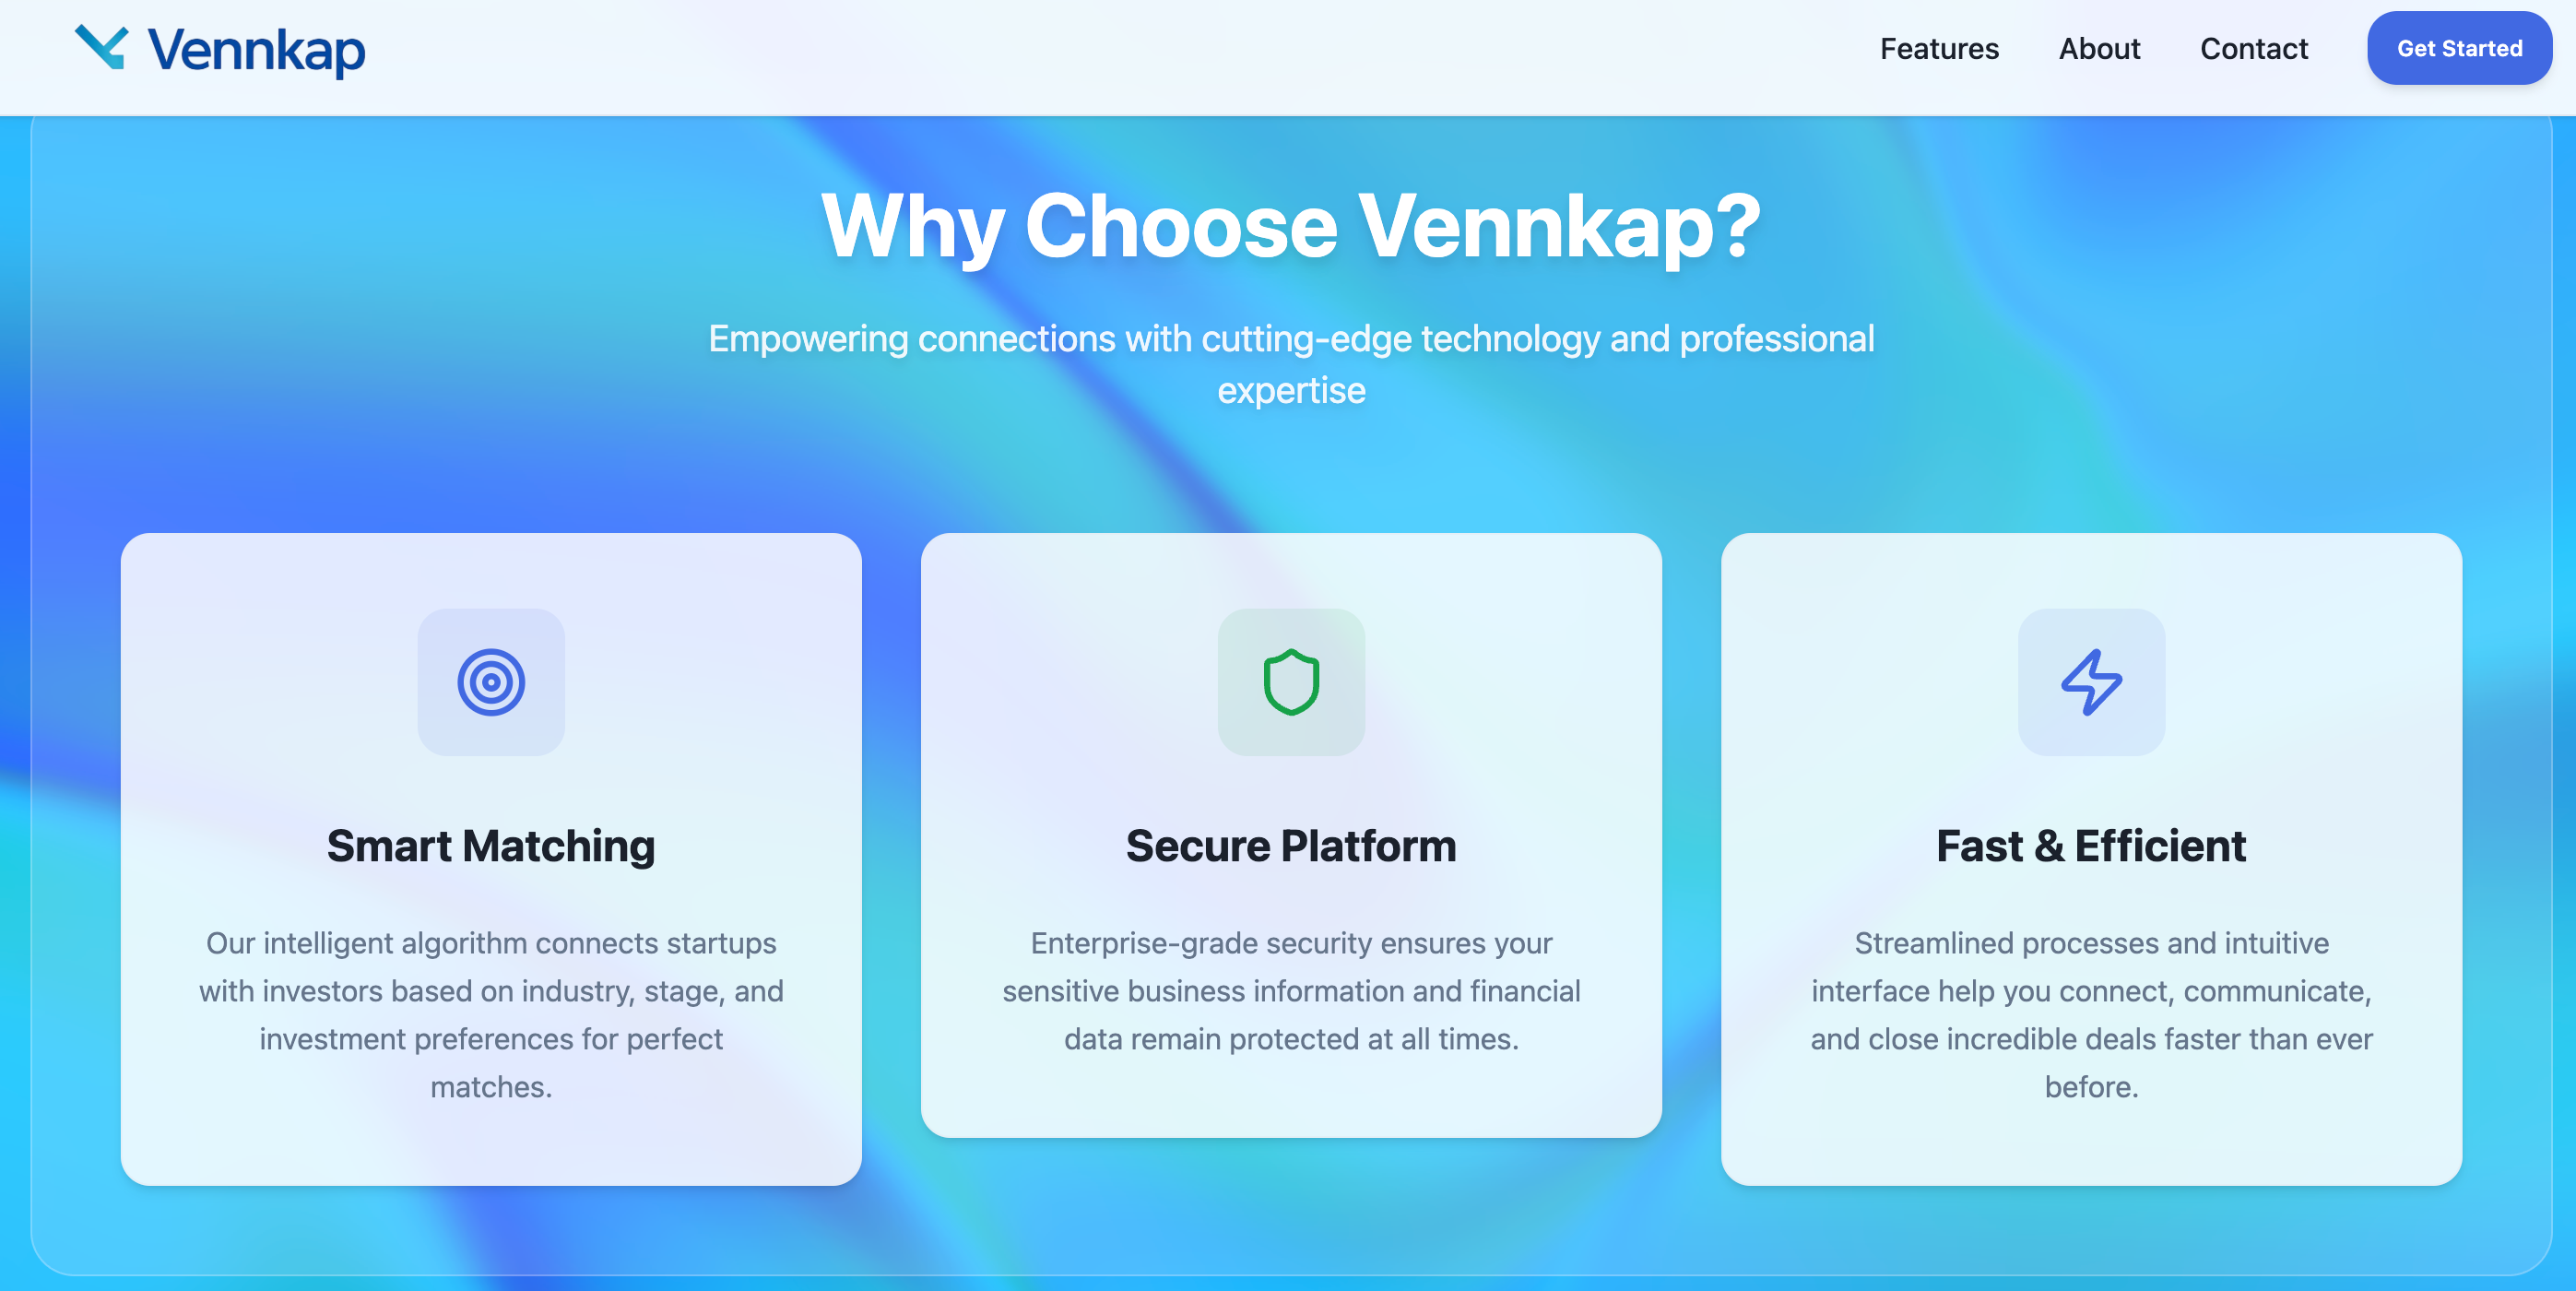Open the Features nav link
The width and height of the screenshot is (2576, 1291).
tap(1938, 48)
